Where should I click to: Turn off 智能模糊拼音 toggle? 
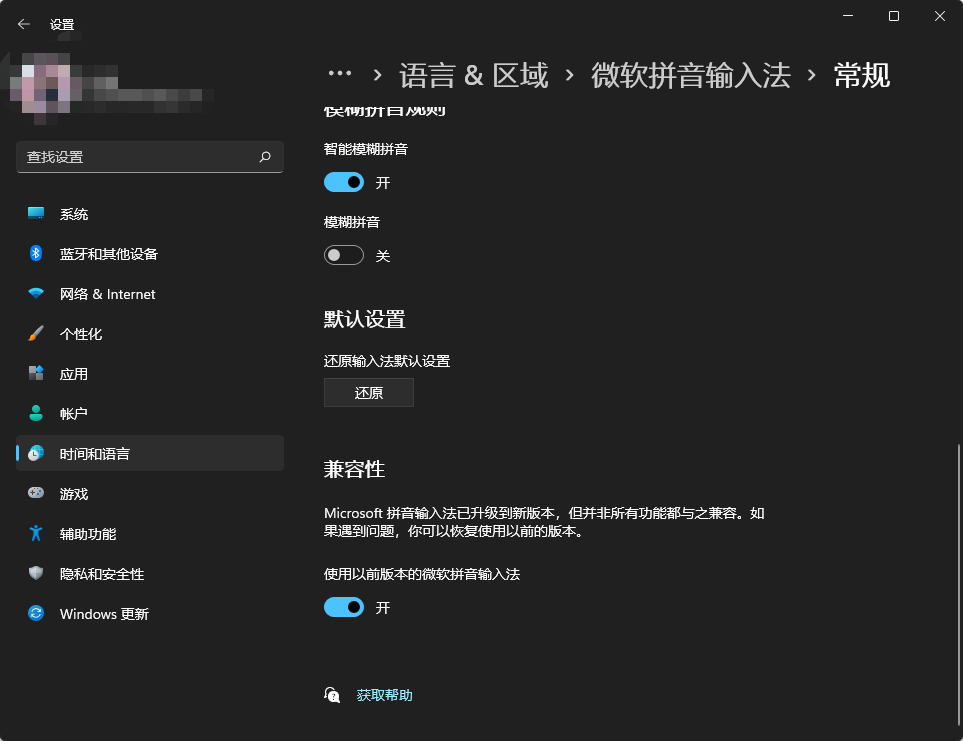pyautogui.click(x=344, y=182)
